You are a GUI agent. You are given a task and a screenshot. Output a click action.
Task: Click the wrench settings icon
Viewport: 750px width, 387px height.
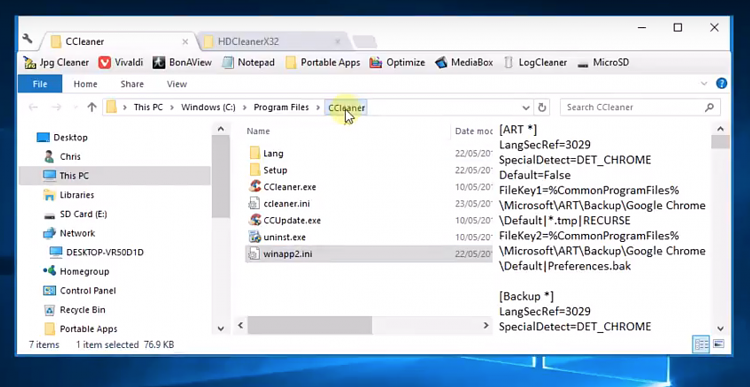click(28, 39)
